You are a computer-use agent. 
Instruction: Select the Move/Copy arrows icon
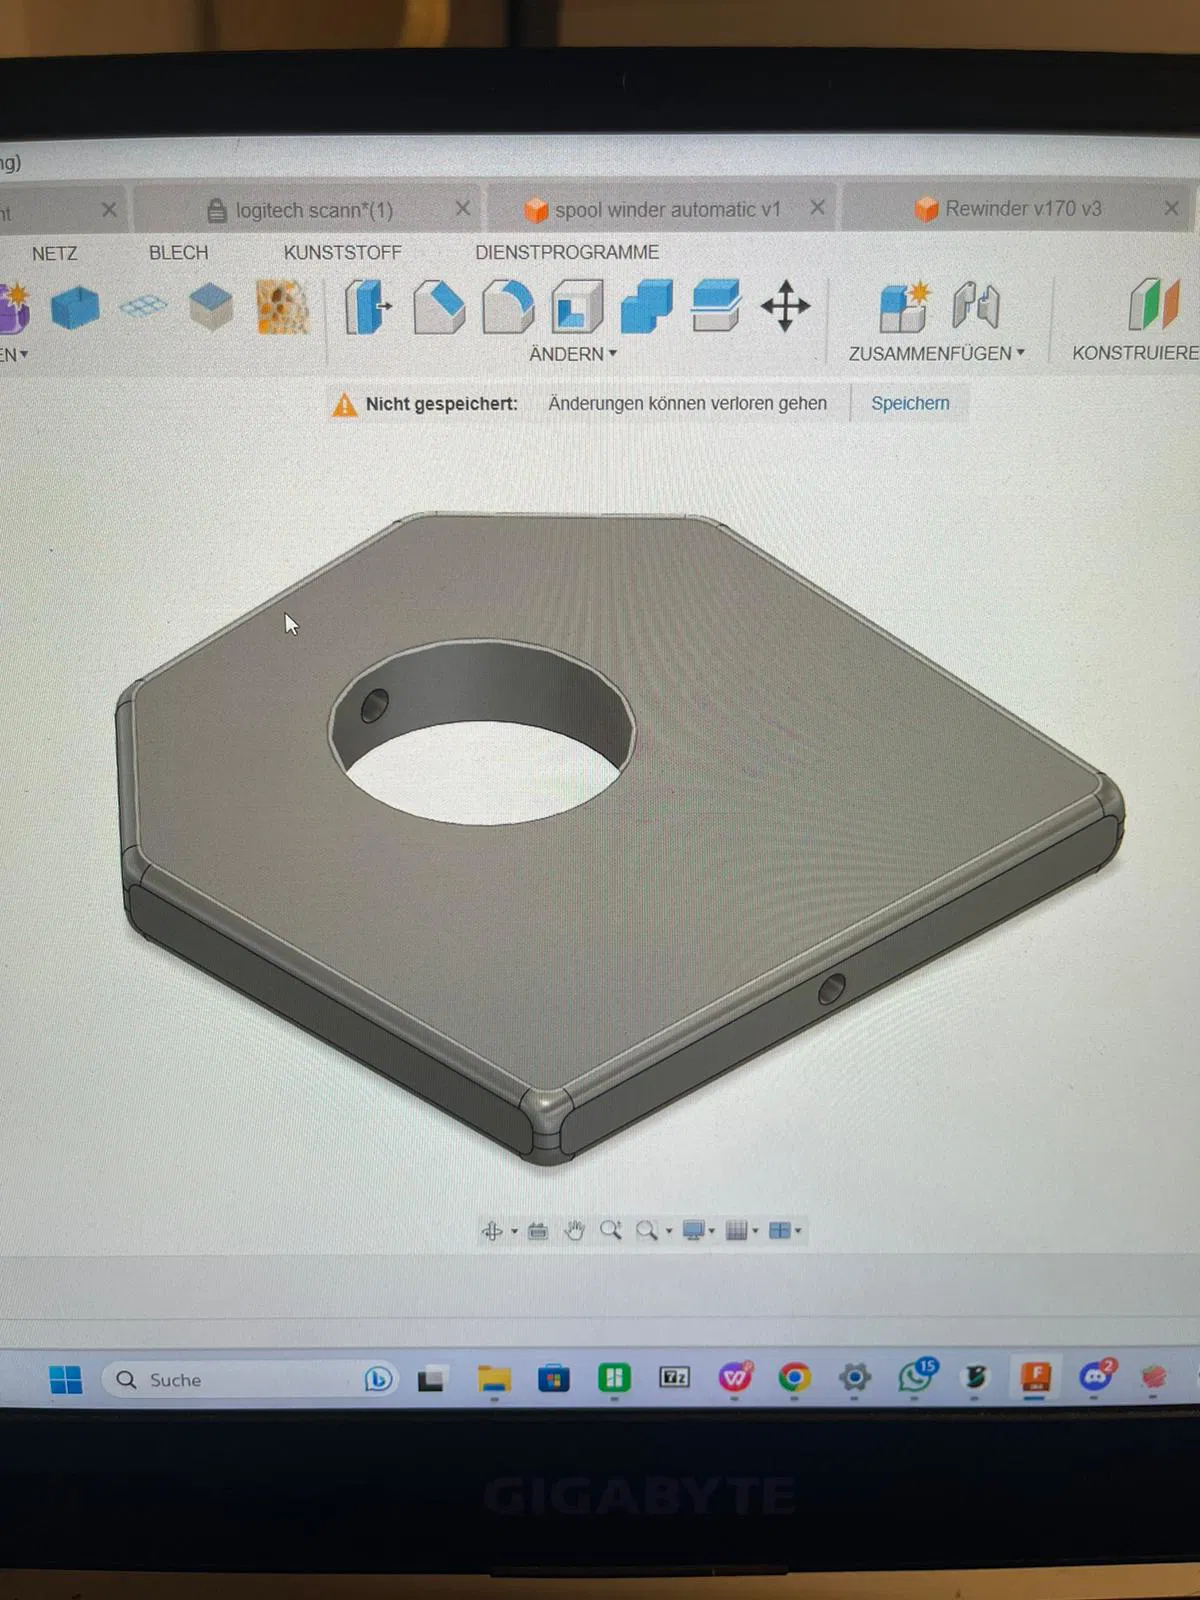point(785,306)
